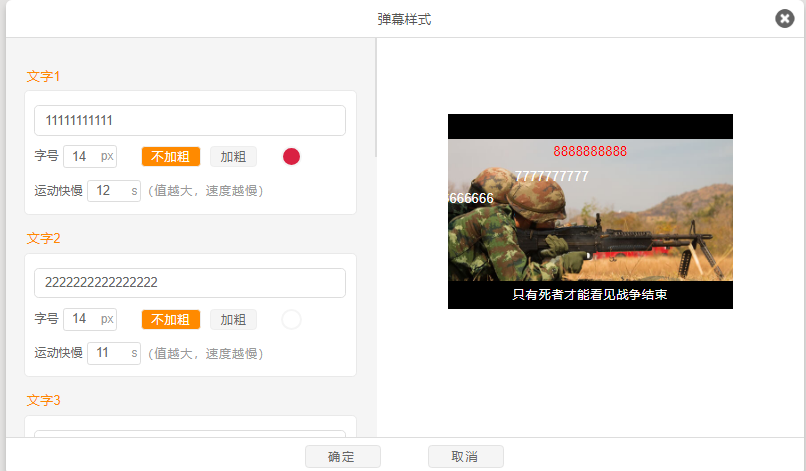806x471 pixels.
Task: Select 加粗 for 文字1
Action: pos(233,156)
